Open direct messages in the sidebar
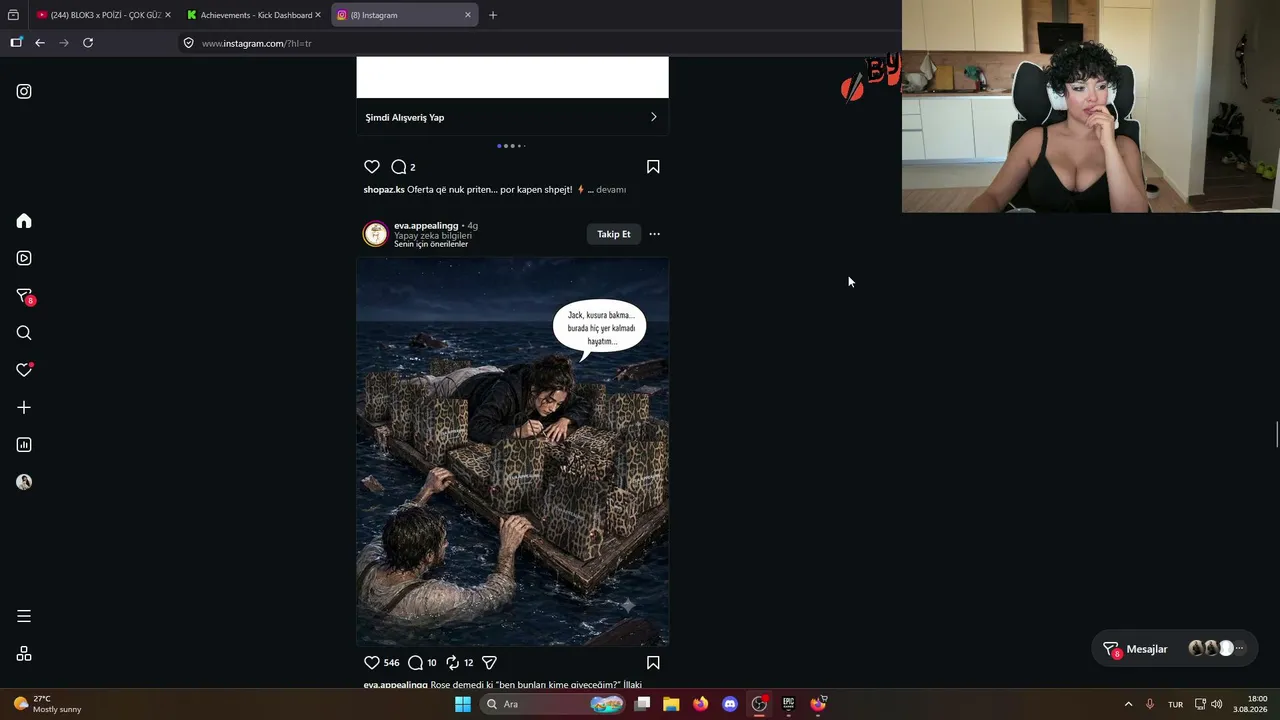This screenshot has width=1280, height=720. 25,296
